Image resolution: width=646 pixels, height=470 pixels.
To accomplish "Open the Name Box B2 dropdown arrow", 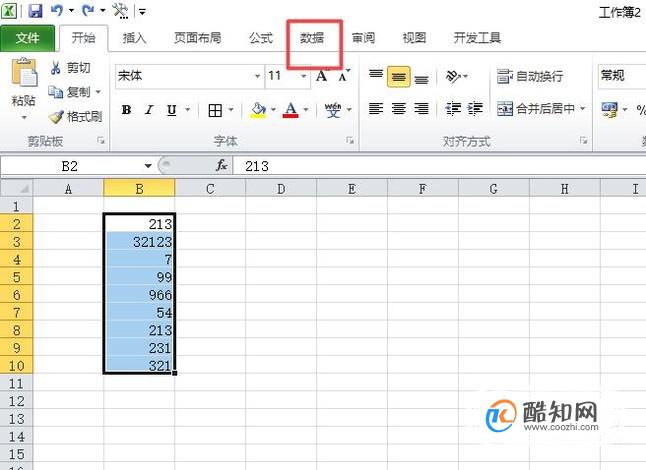I will click(x=148, y=166).
